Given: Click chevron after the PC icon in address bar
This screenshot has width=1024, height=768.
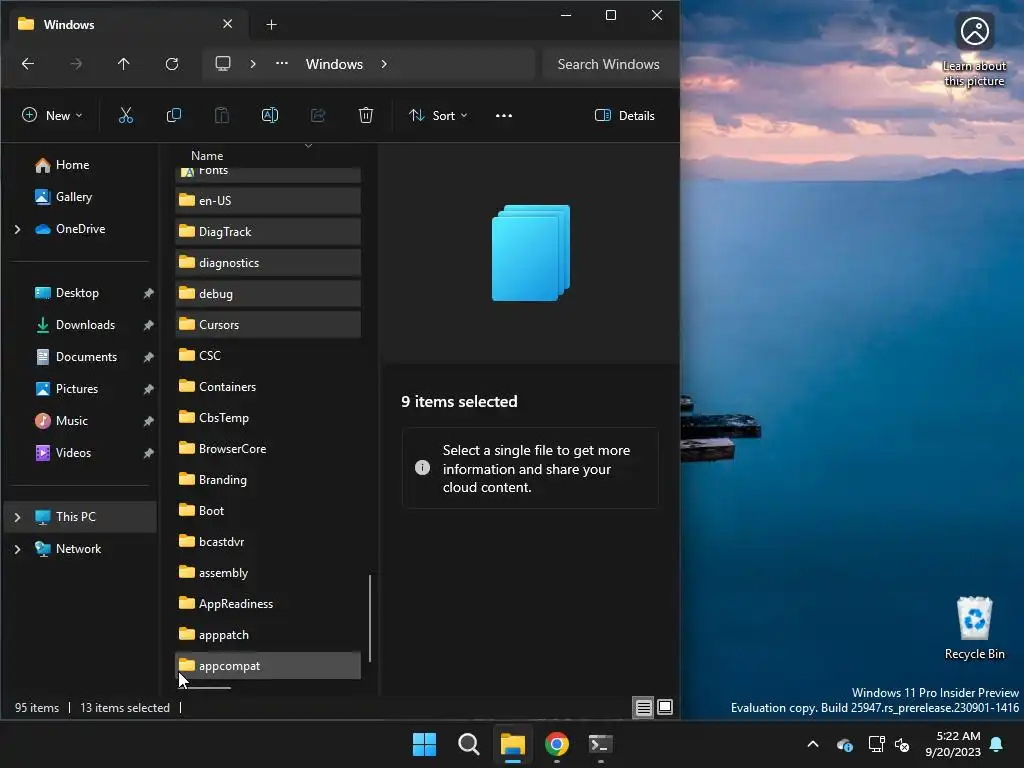Looking at the screenshot, I should 253,64.
